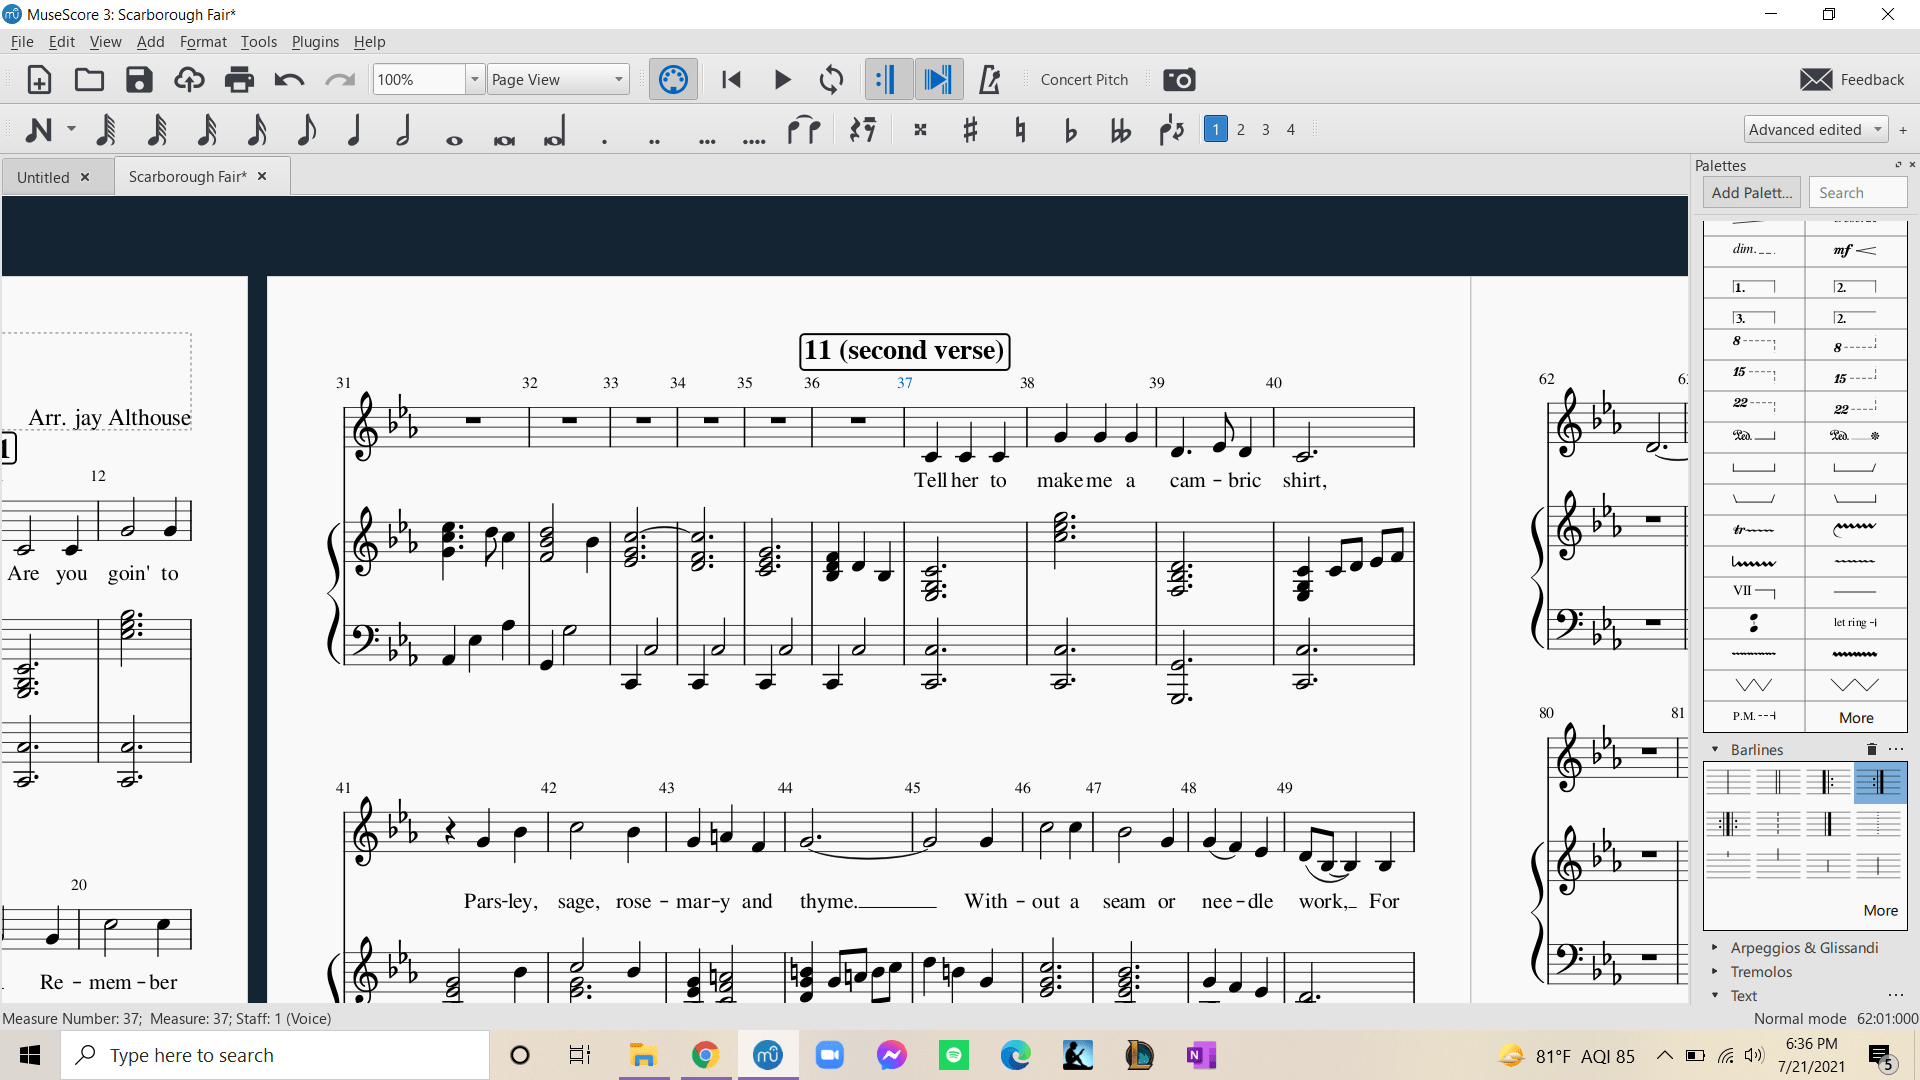Undo the last edit
The height and width of the screenshot is (1080, 1920).
289,80
